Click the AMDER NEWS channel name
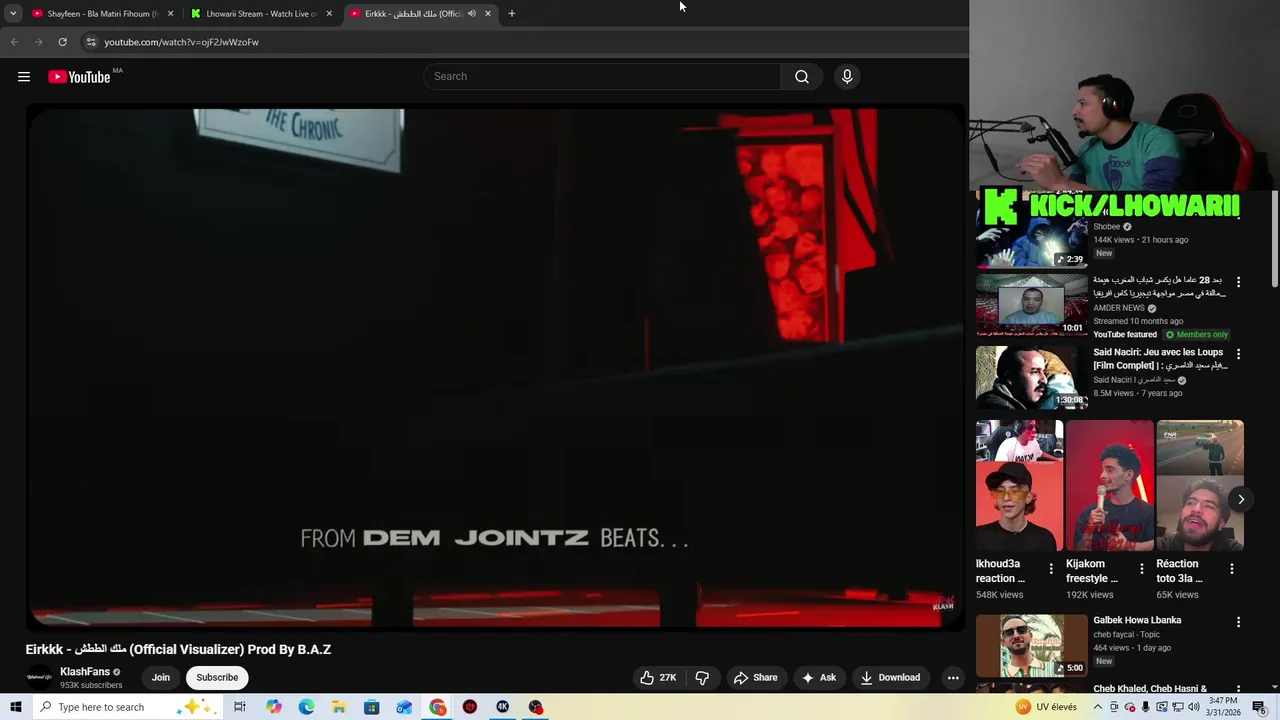1280x720 pixels. tap(1118, 308)
